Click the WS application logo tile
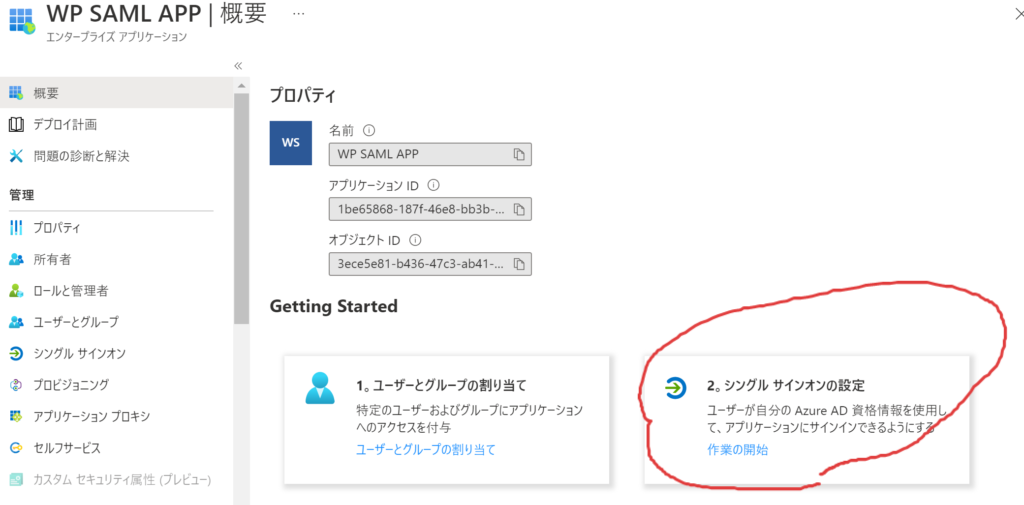 pyautogui.click(x=291, y=142)
